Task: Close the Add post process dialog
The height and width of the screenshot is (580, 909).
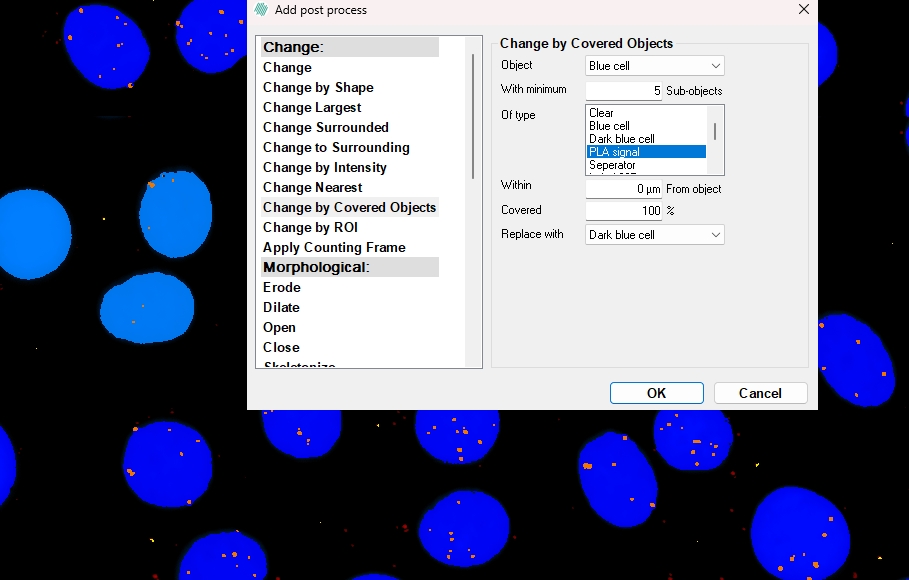Action: (803, 9)
